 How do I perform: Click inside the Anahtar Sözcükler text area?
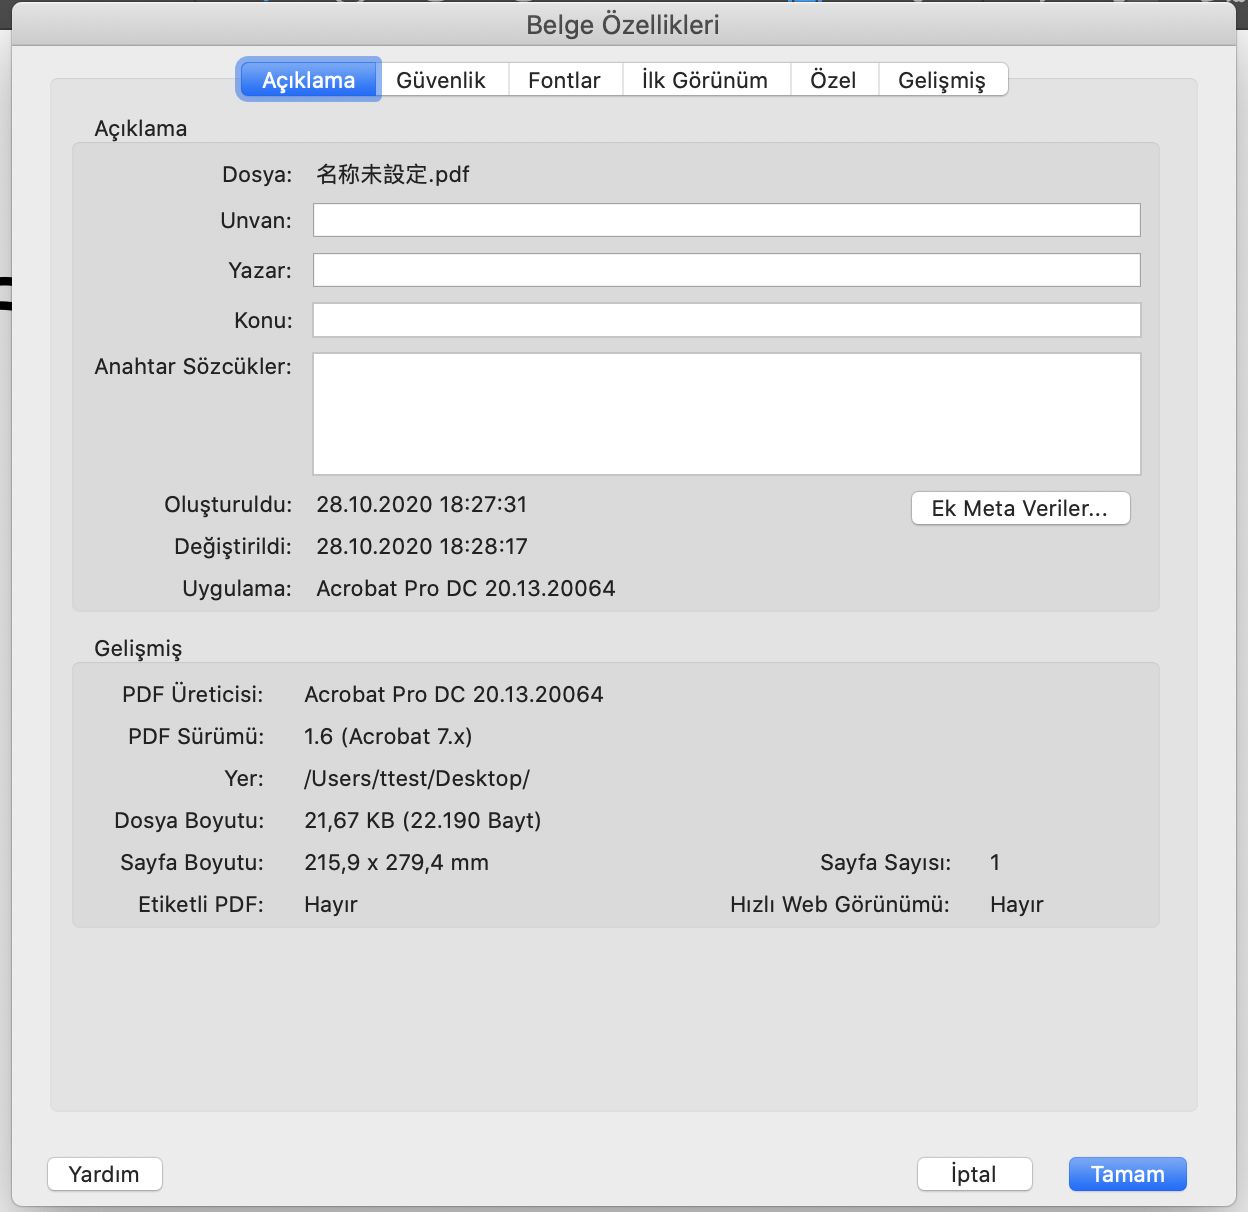coord(727,414)
